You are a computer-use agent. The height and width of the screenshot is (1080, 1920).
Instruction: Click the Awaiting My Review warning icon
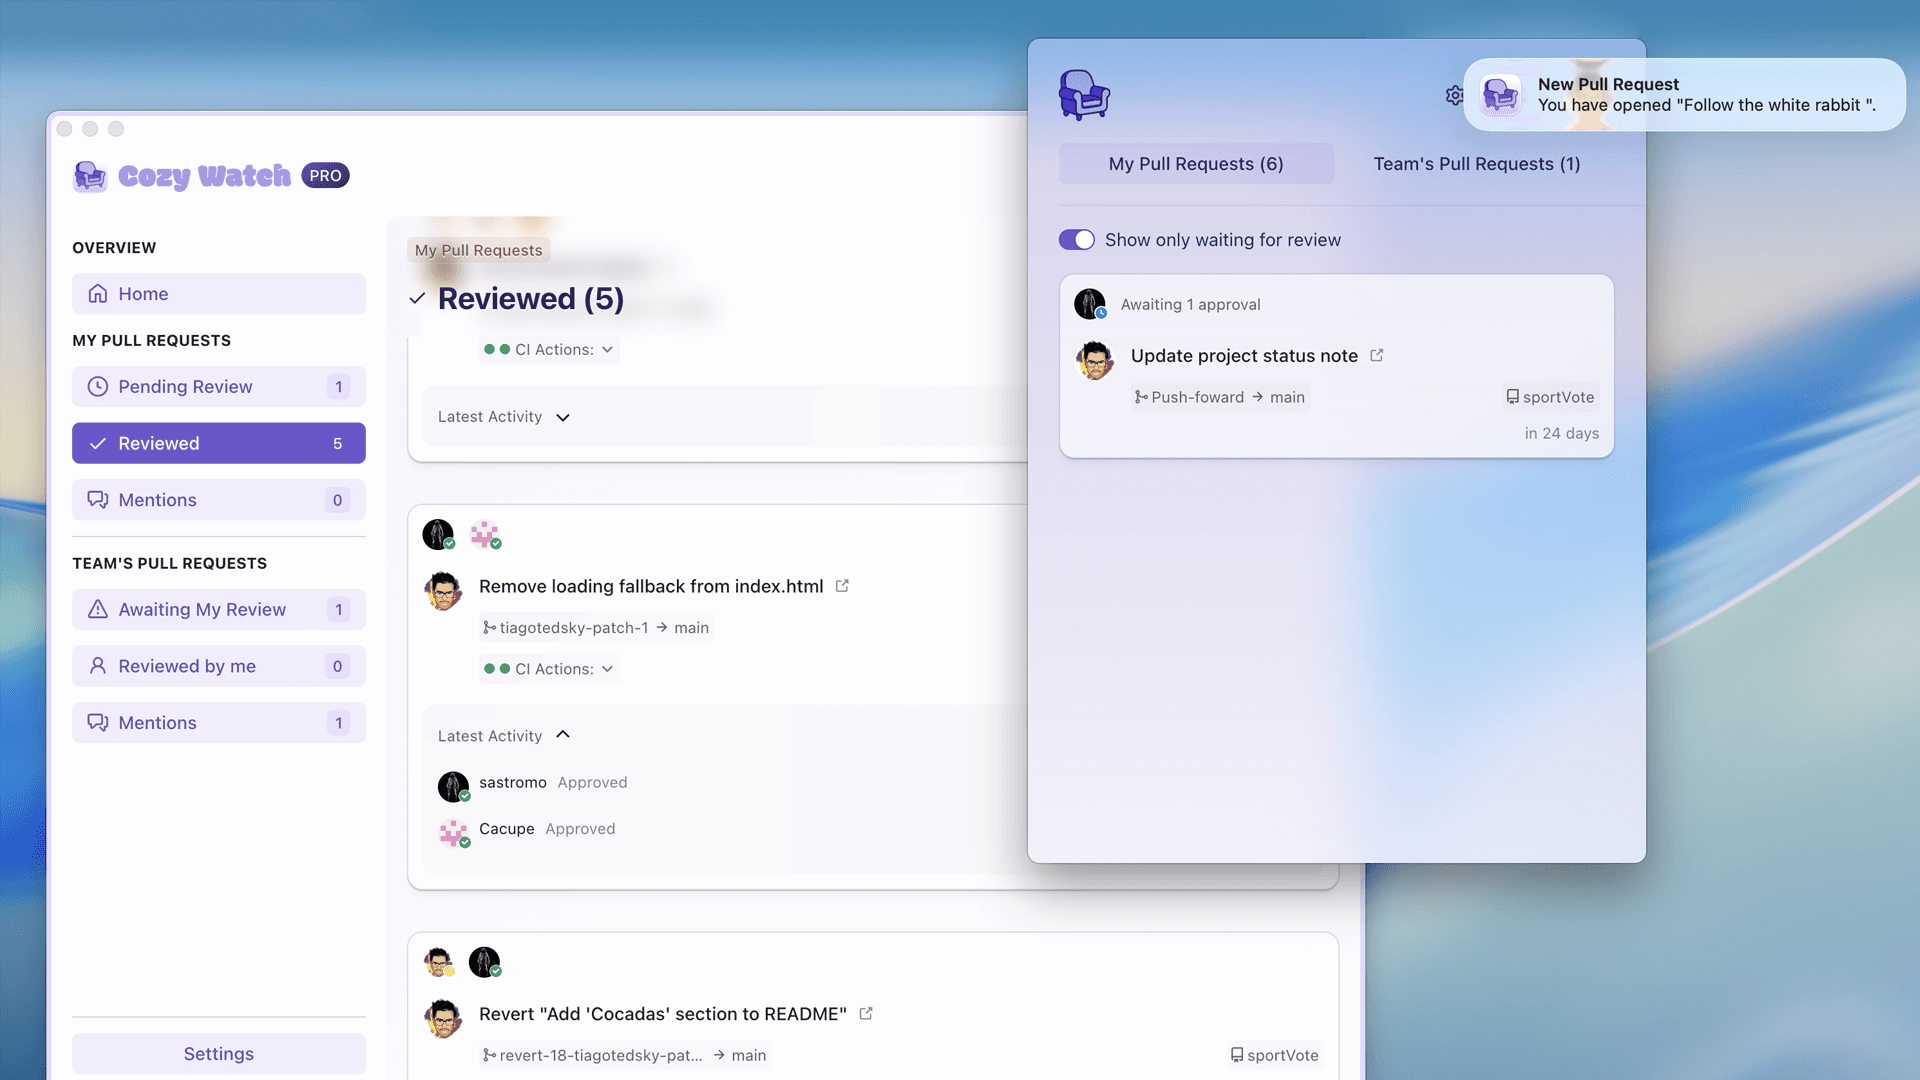tap(97, 609)
